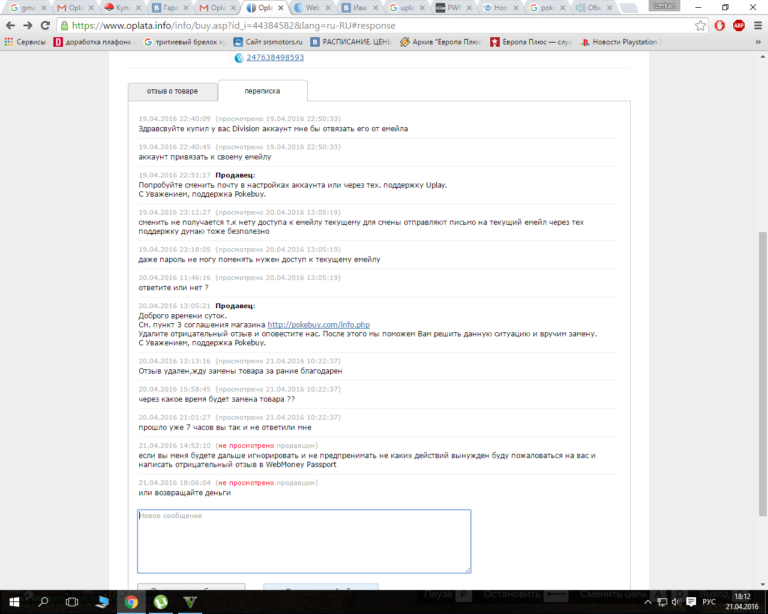
Task: Open the Action Center notifications icon
Action: pos(691,602)
